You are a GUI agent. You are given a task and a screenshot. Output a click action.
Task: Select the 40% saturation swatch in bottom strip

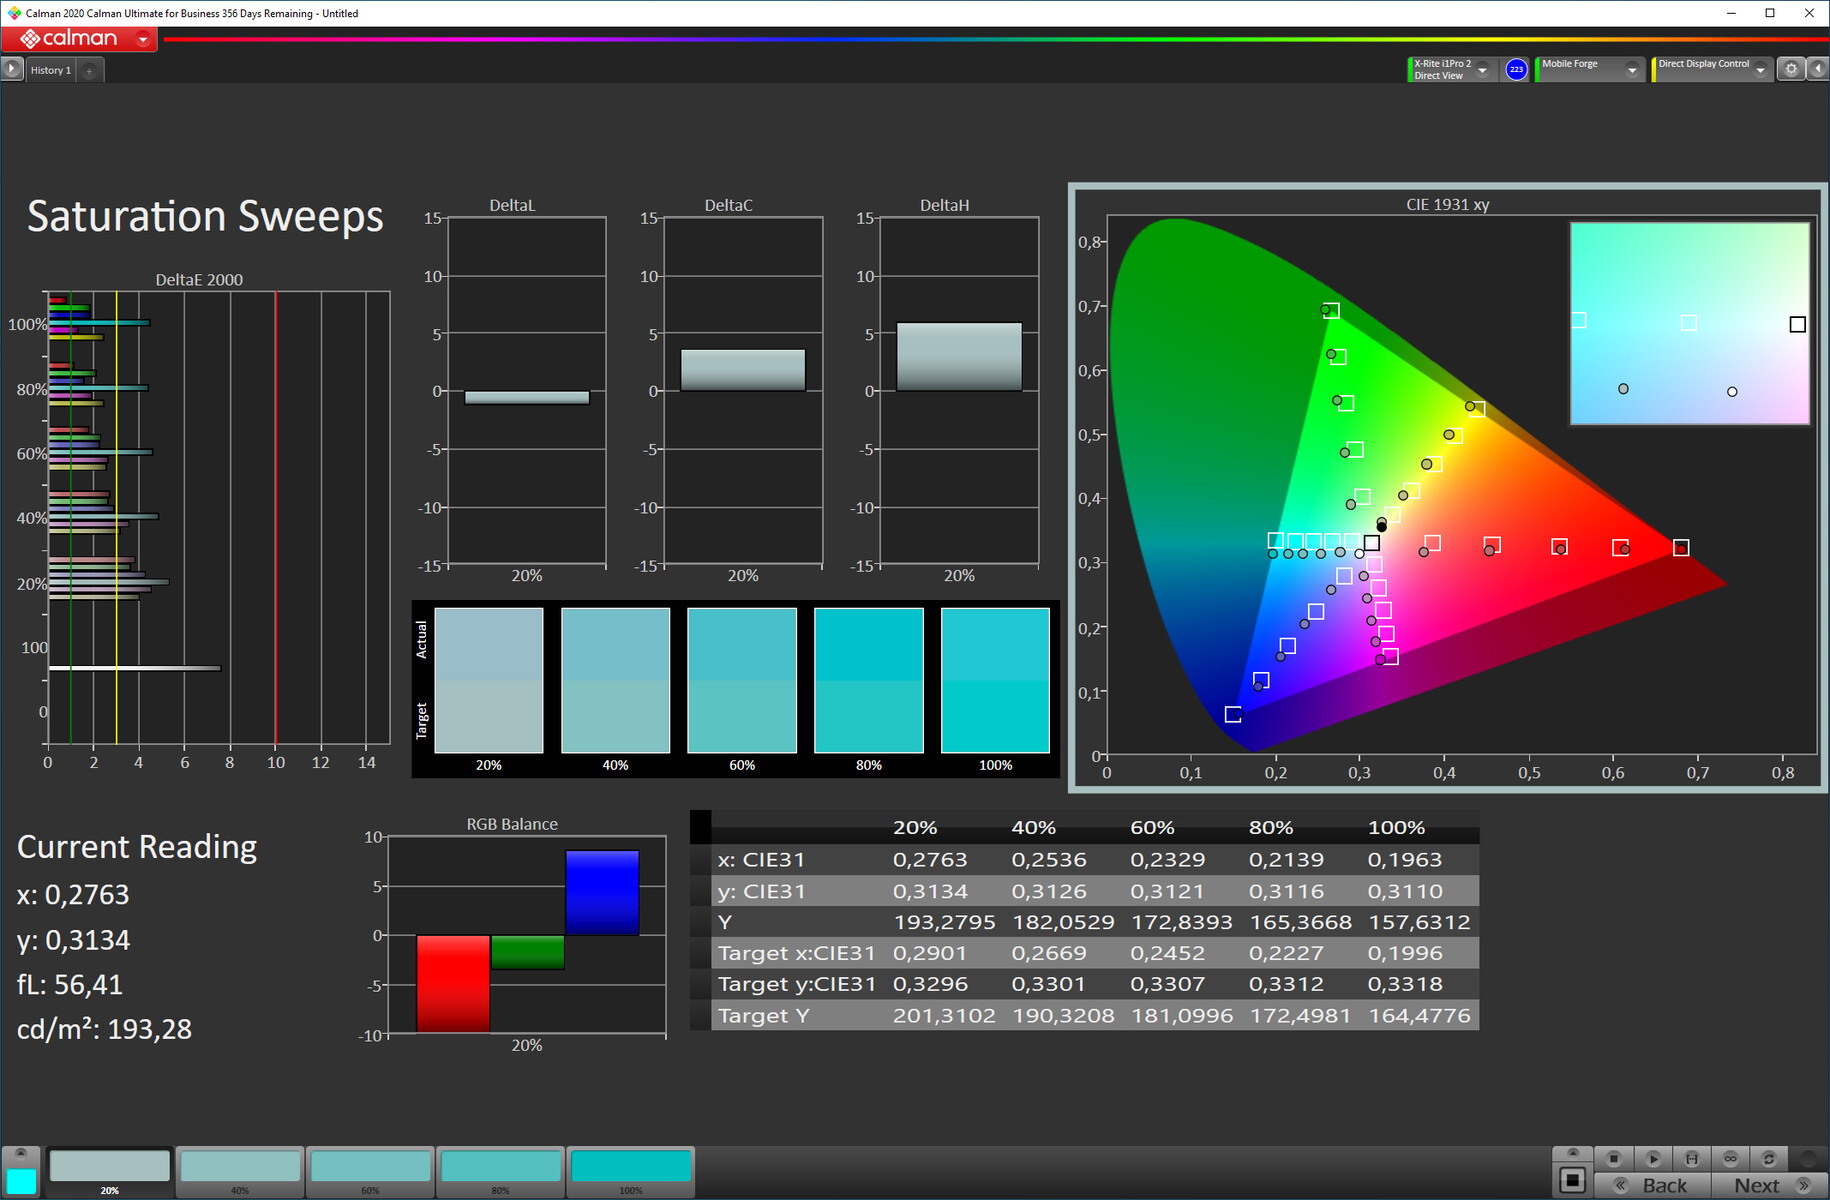pyautogui.click(x=240, y=1171)
